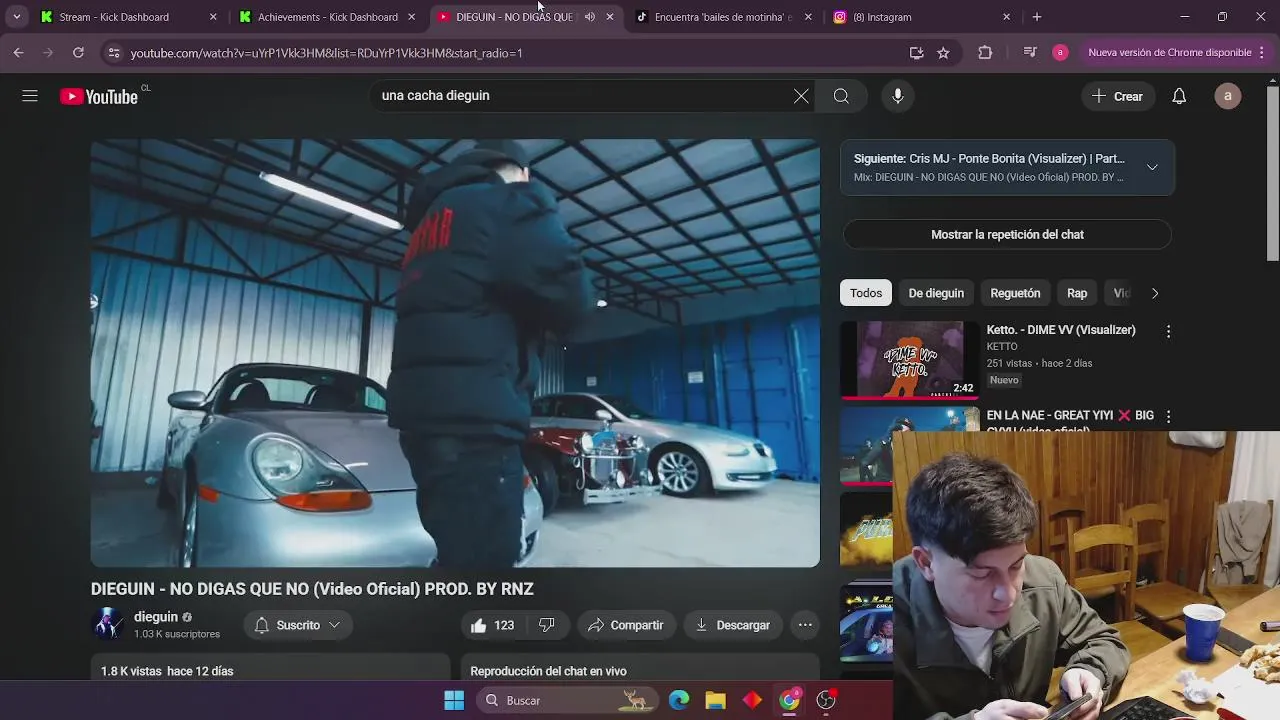This screenshot has width=1280, height=720.
Task: Open account avatar menu
Action: coord(1228,96)
